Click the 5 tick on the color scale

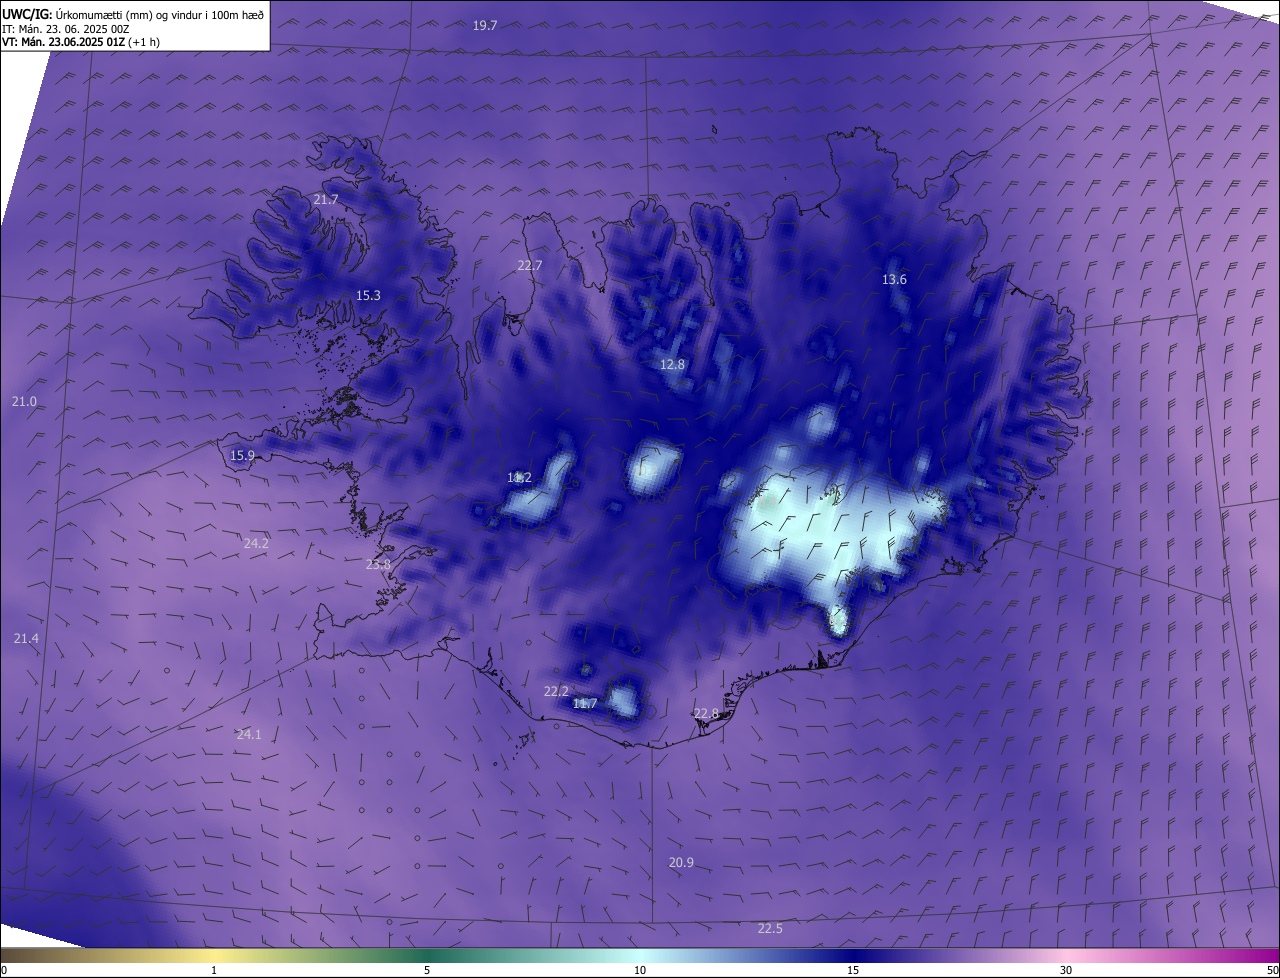427,970
